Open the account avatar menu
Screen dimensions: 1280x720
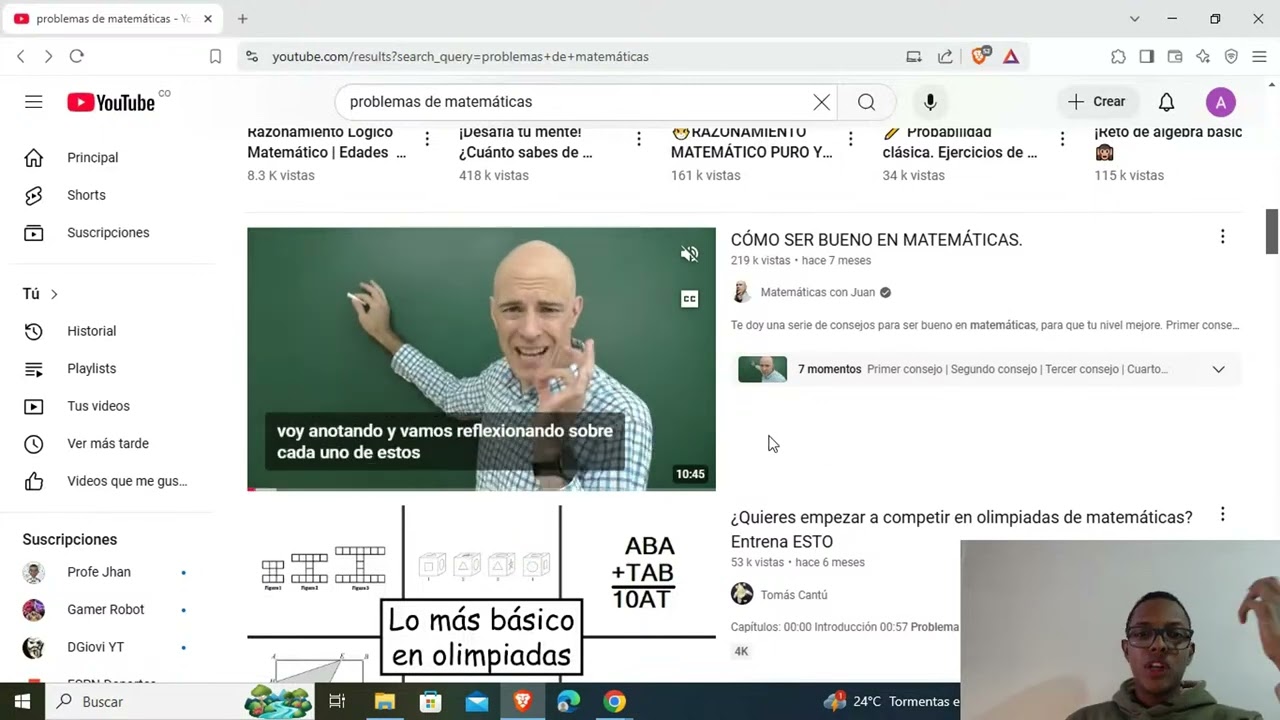1221,102
